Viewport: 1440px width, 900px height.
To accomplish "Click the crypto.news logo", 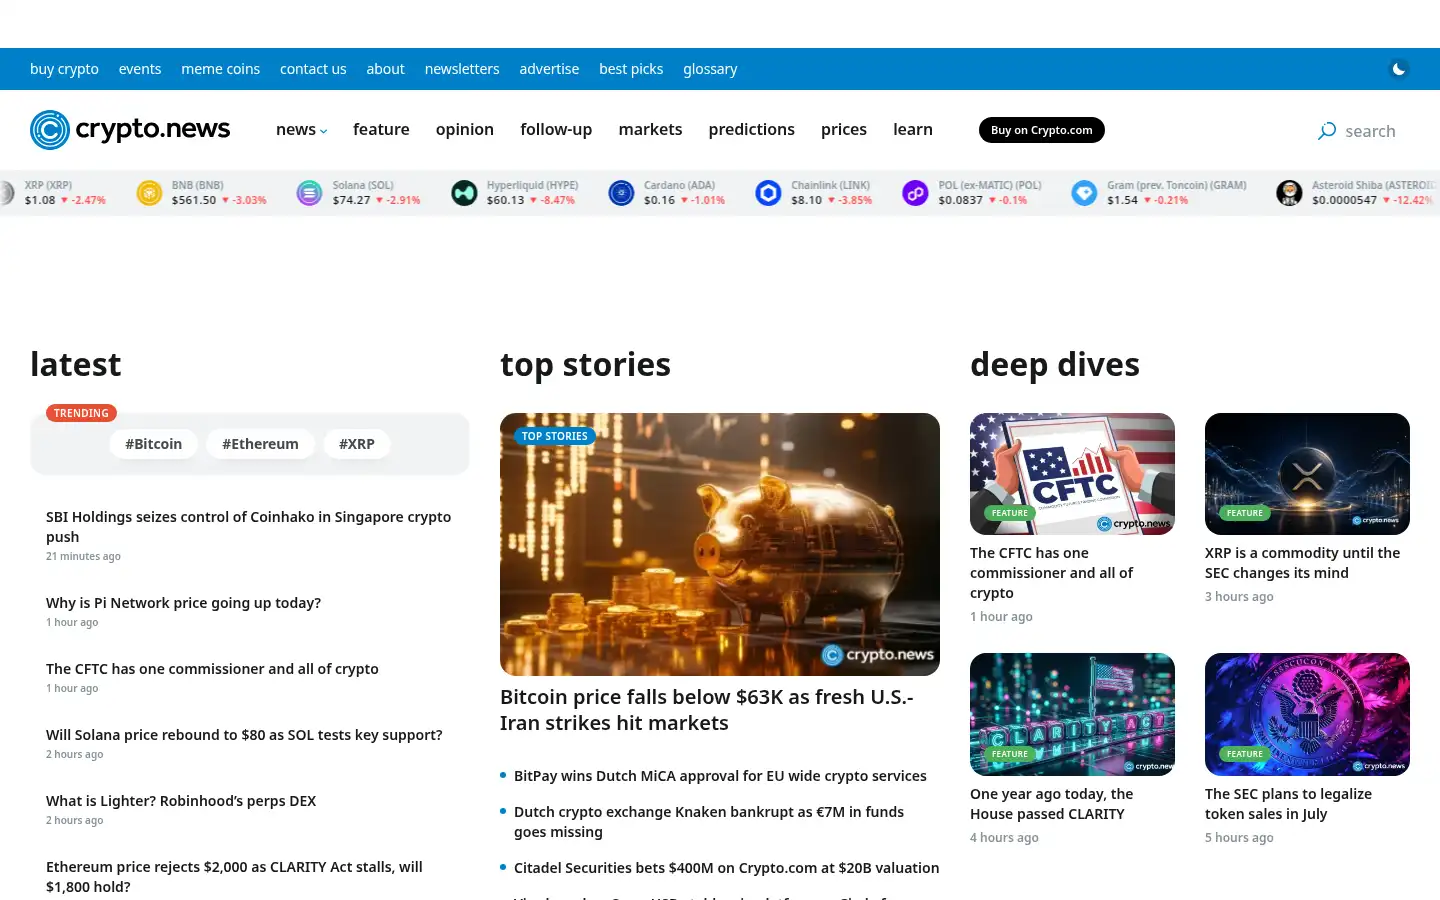I will point(130,130).
